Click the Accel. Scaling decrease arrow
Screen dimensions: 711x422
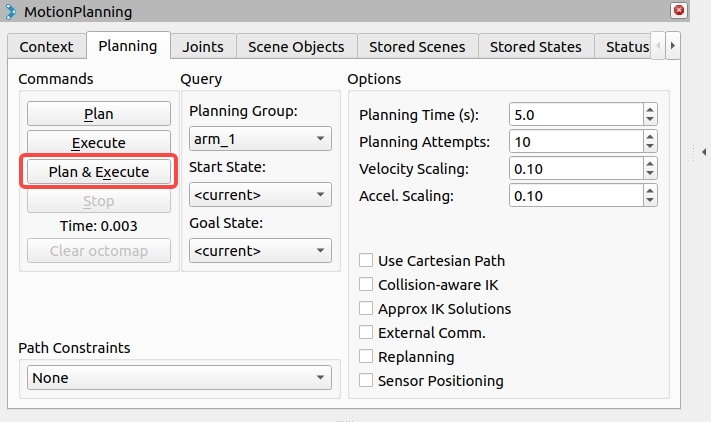650,200
